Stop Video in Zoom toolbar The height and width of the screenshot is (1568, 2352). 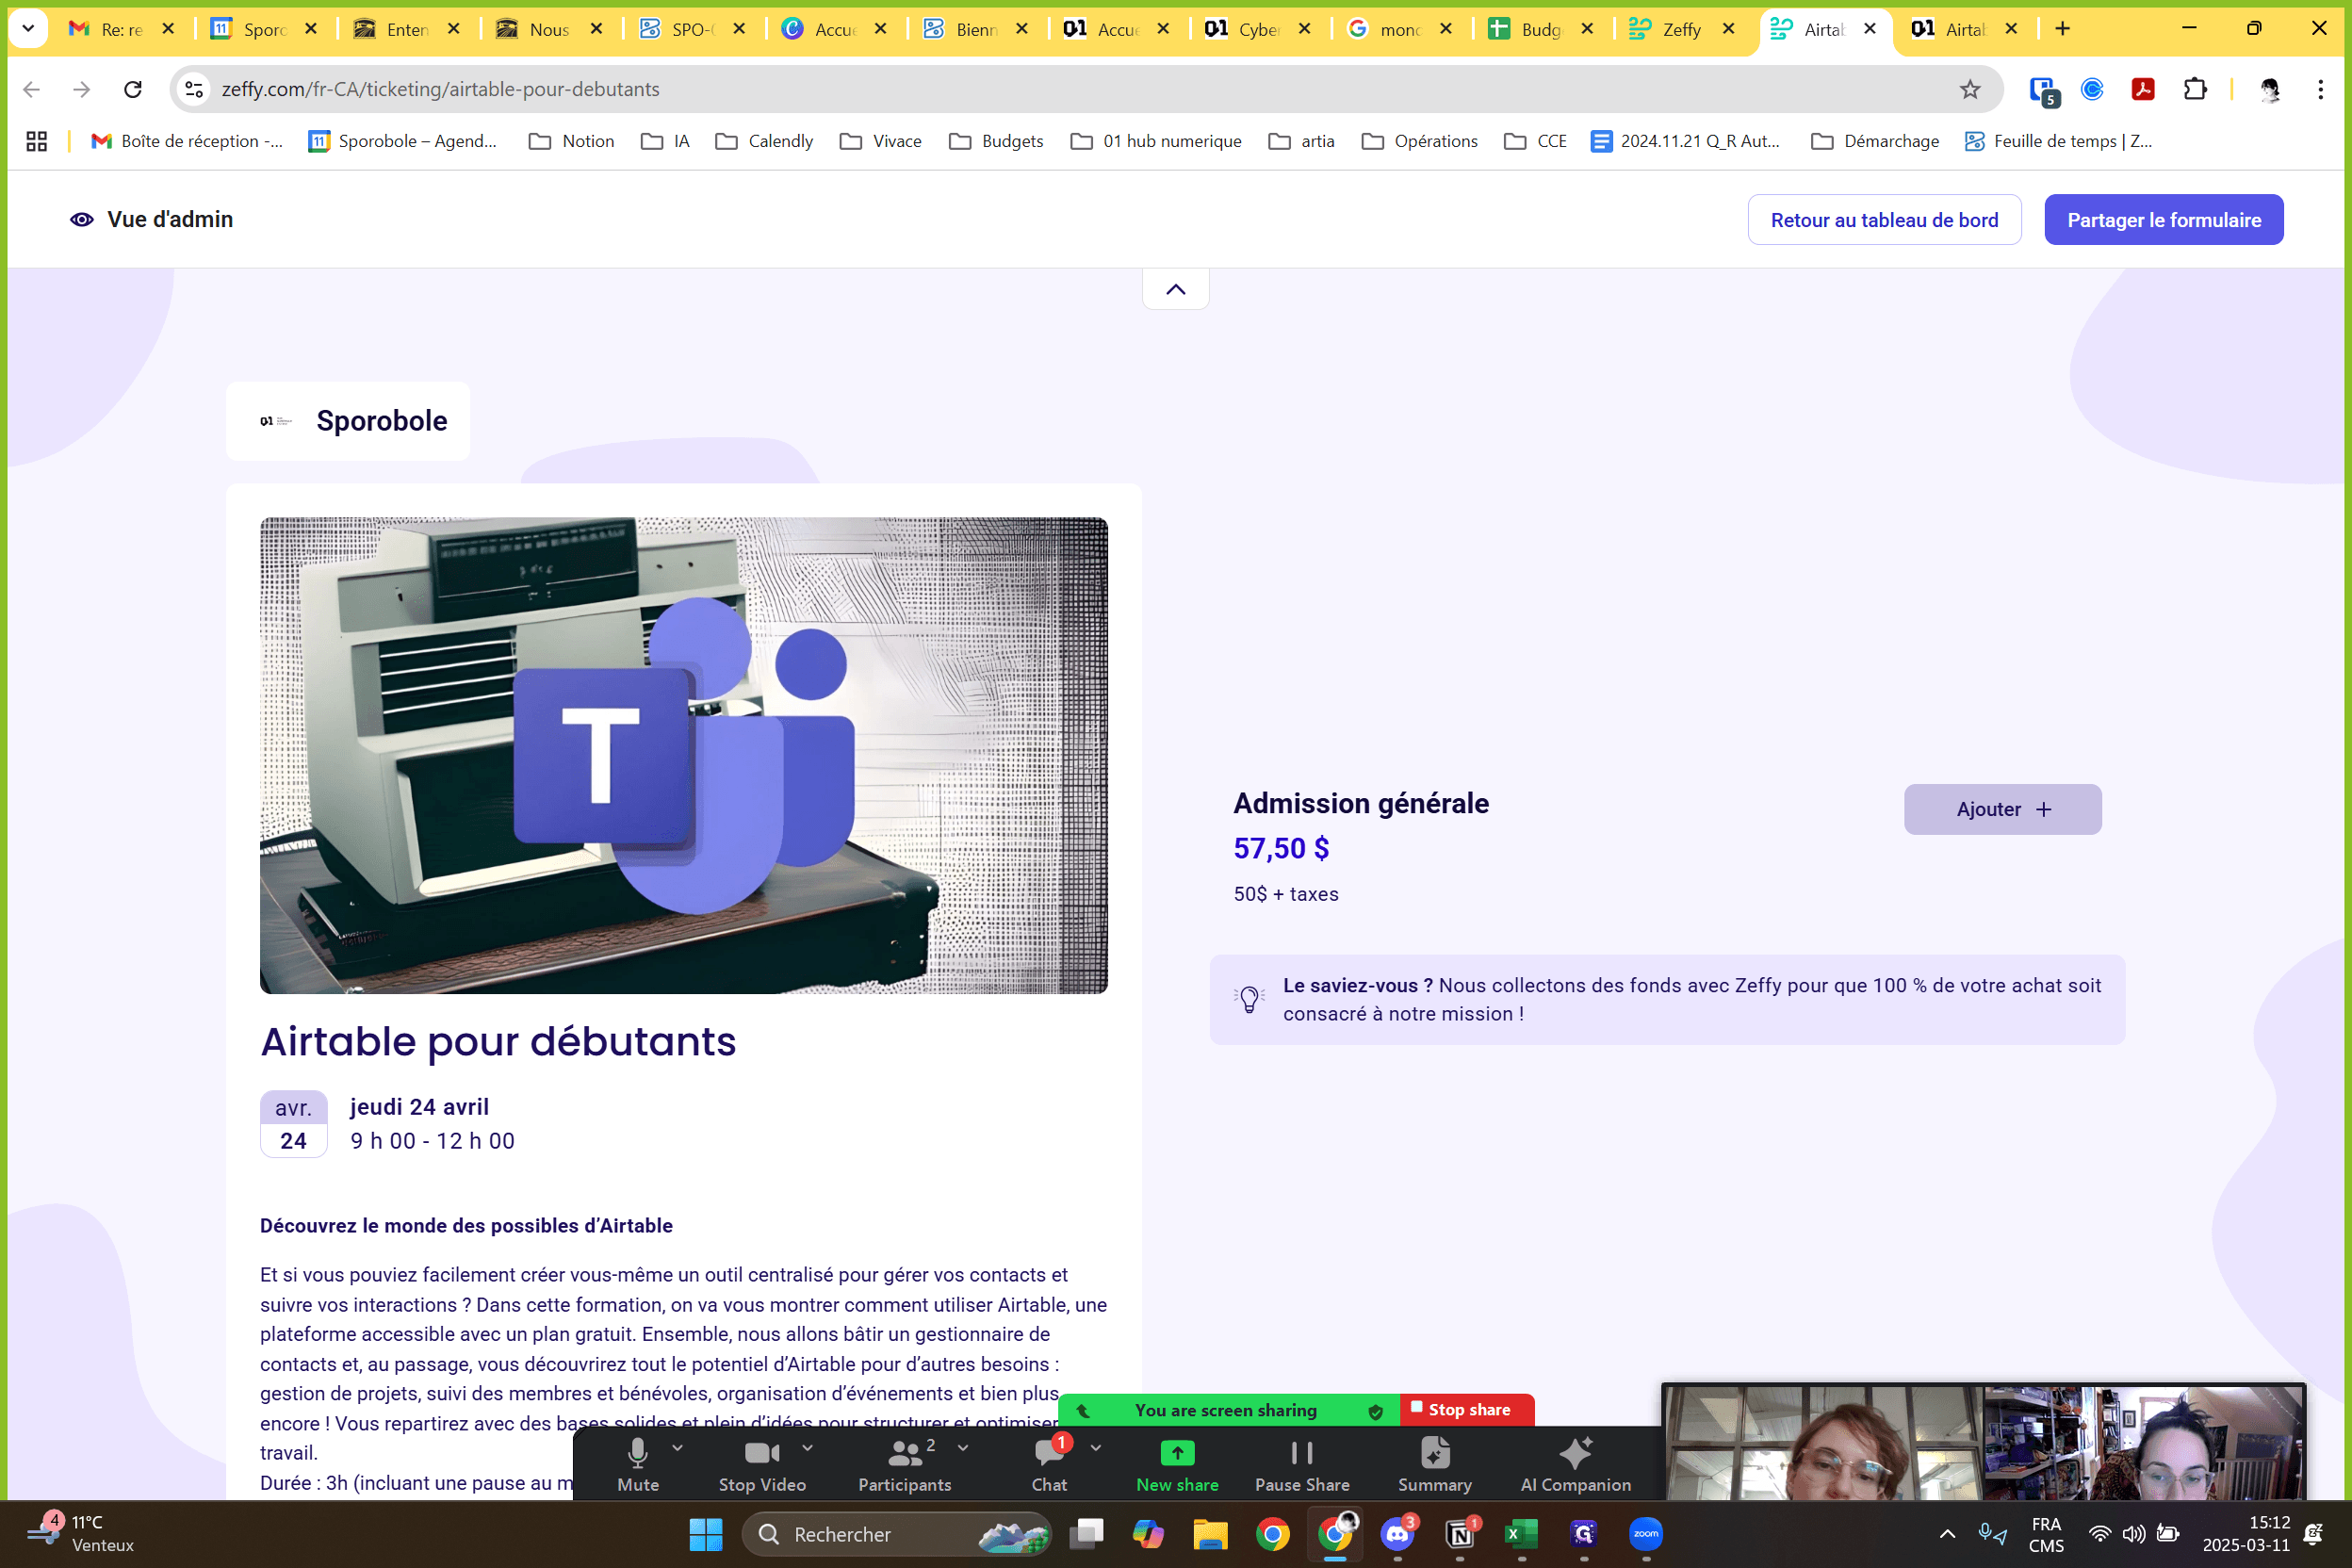pyautogui.click(x=762, y=1464)
